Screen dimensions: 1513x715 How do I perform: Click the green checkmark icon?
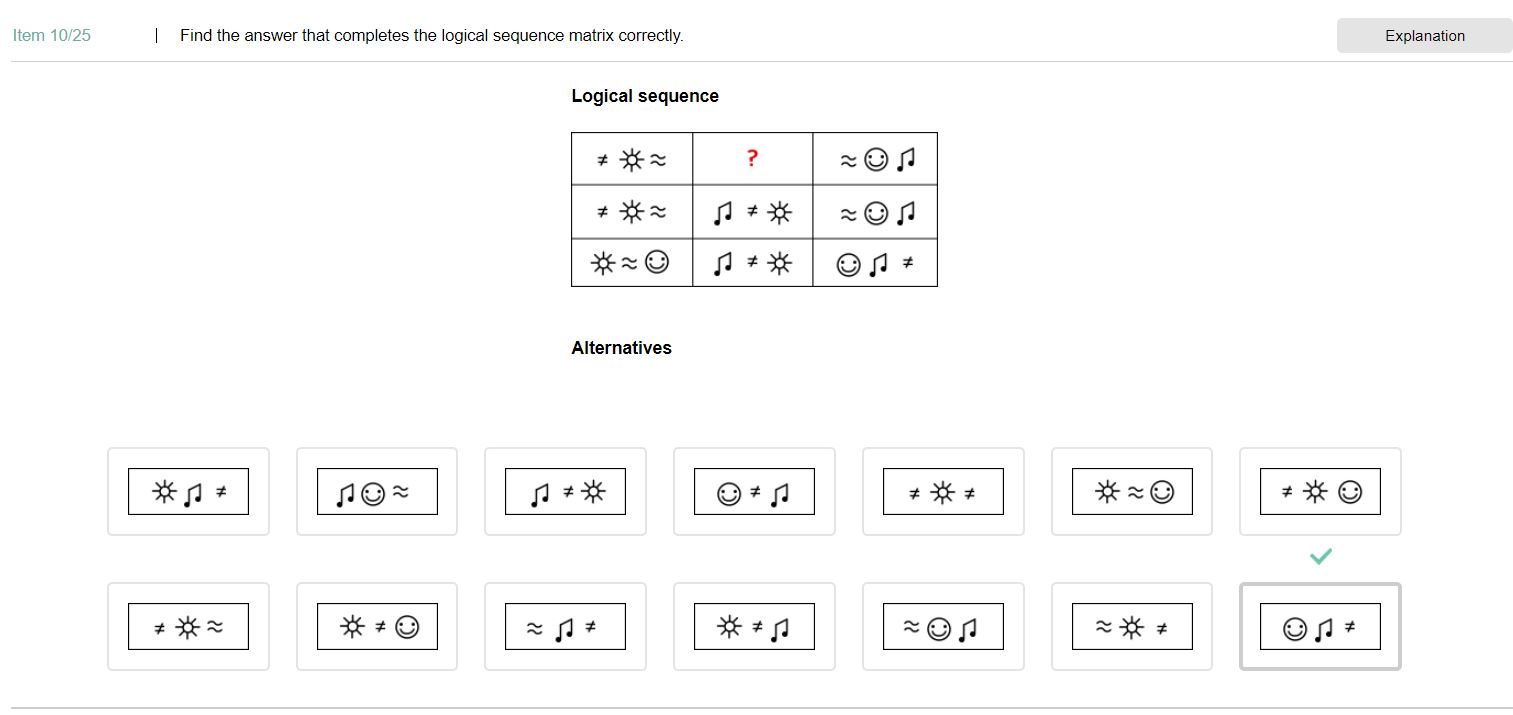pos(1320,557)
